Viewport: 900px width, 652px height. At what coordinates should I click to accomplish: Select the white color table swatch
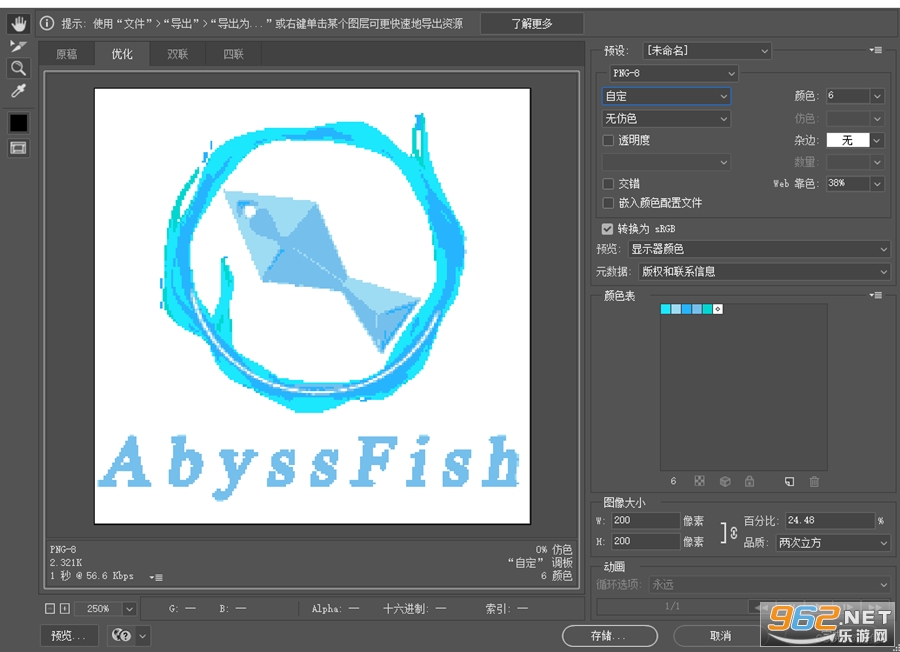pos(717,309)
